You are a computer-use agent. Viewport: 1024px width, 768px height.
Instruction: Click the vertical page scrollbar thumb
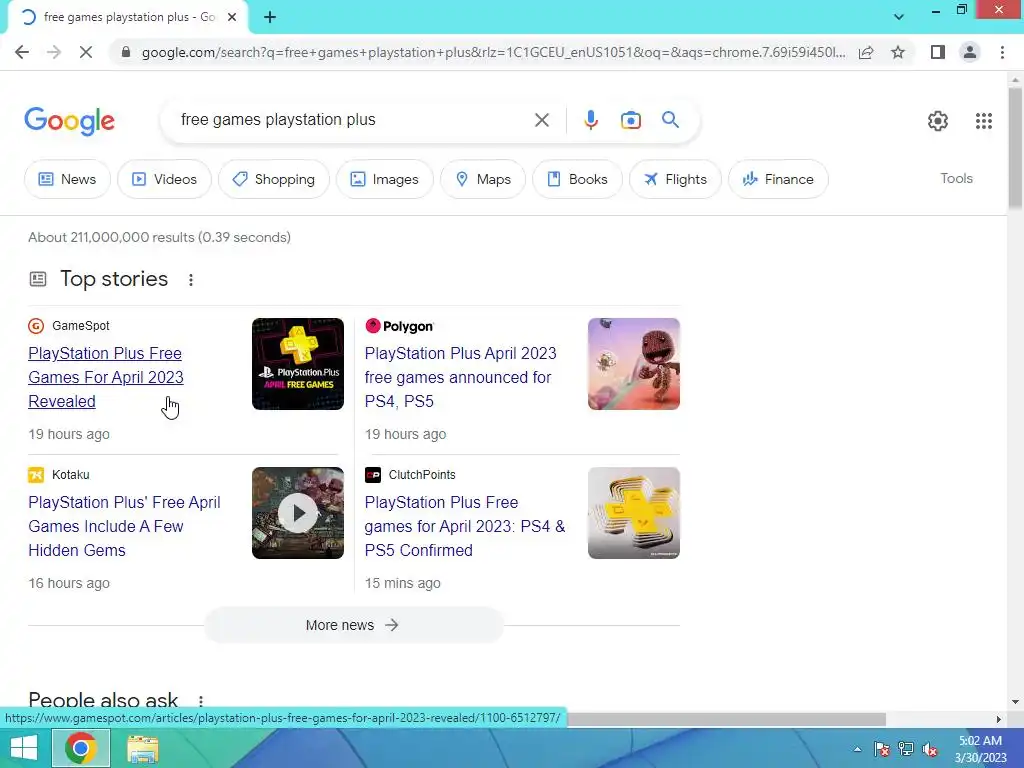tap(1015, 149)
